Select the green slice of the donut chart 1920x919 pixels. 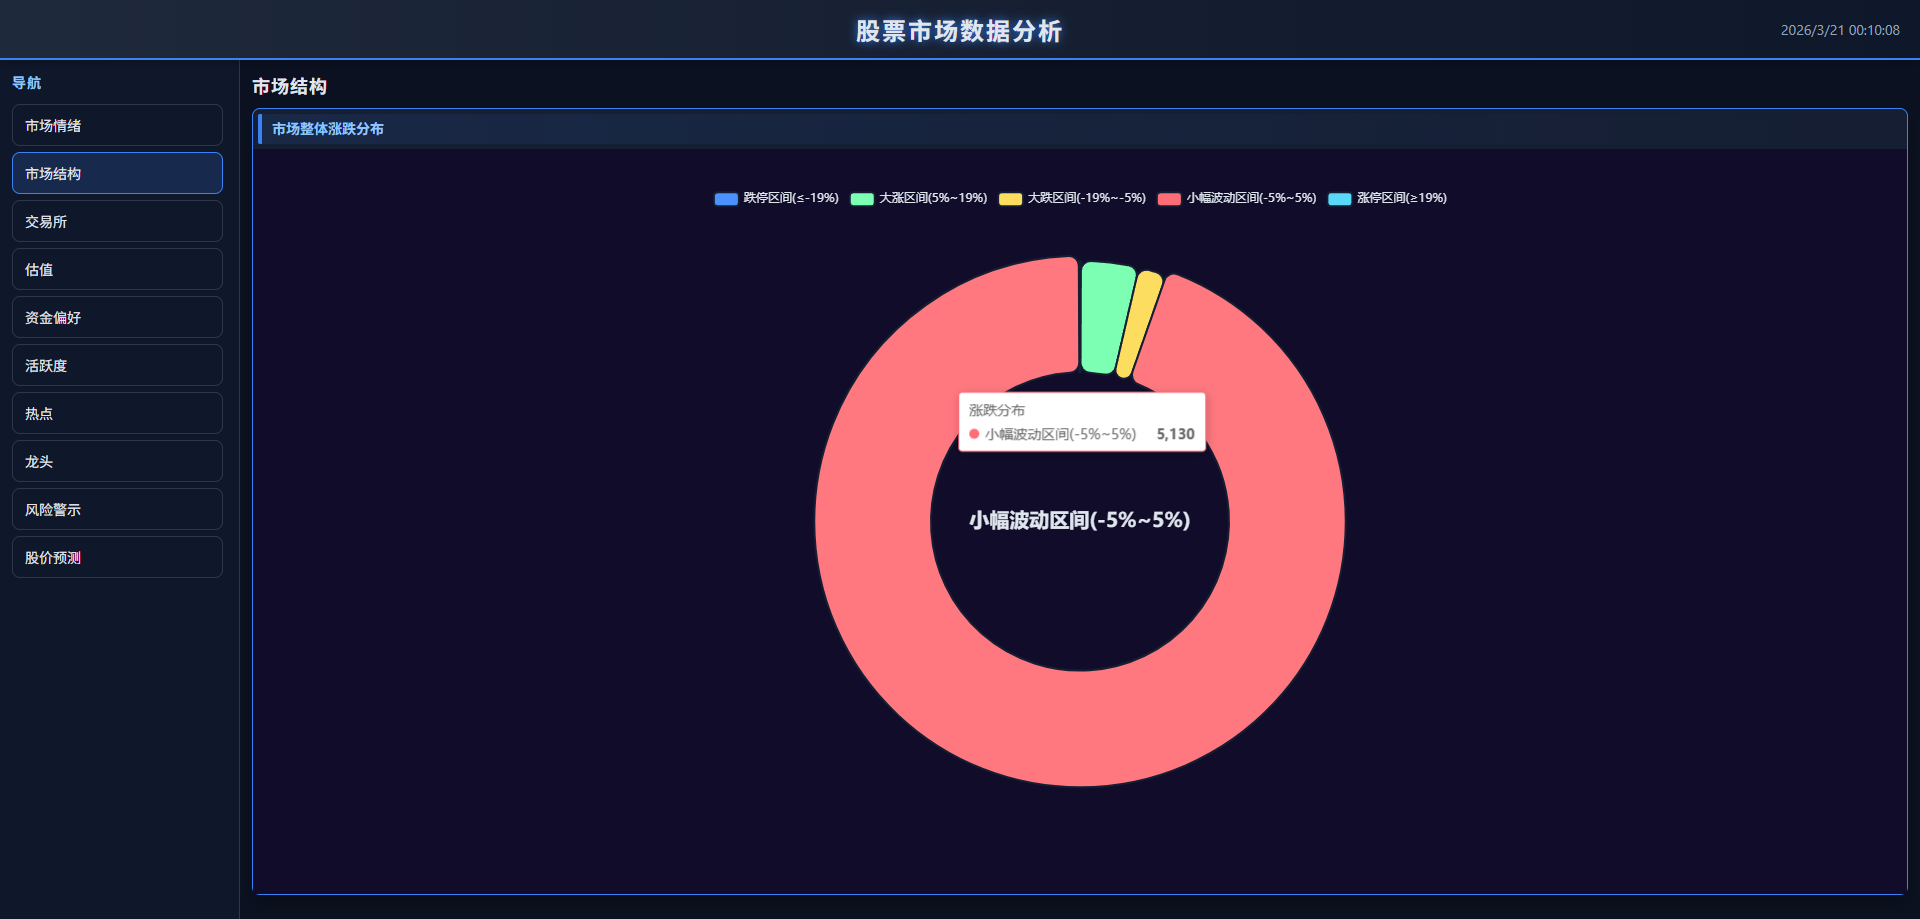tap(1105, 317)
